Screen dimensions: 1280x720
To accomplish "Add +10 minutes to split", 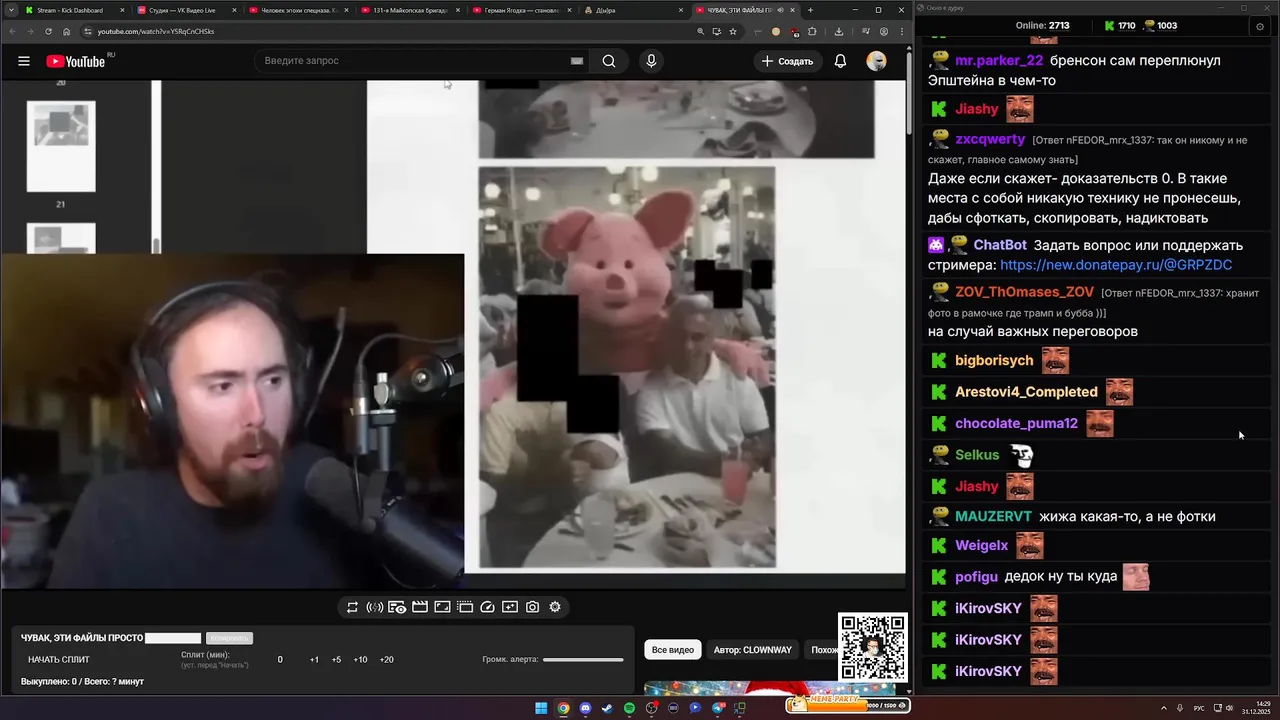I will (x=360, y=660).
